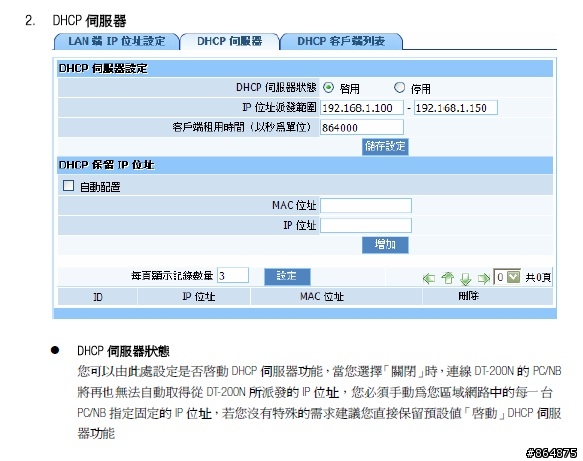Click the ID column header
This screenshot has width=583, height=461.
pyautogui.click(x=97, y=297)
